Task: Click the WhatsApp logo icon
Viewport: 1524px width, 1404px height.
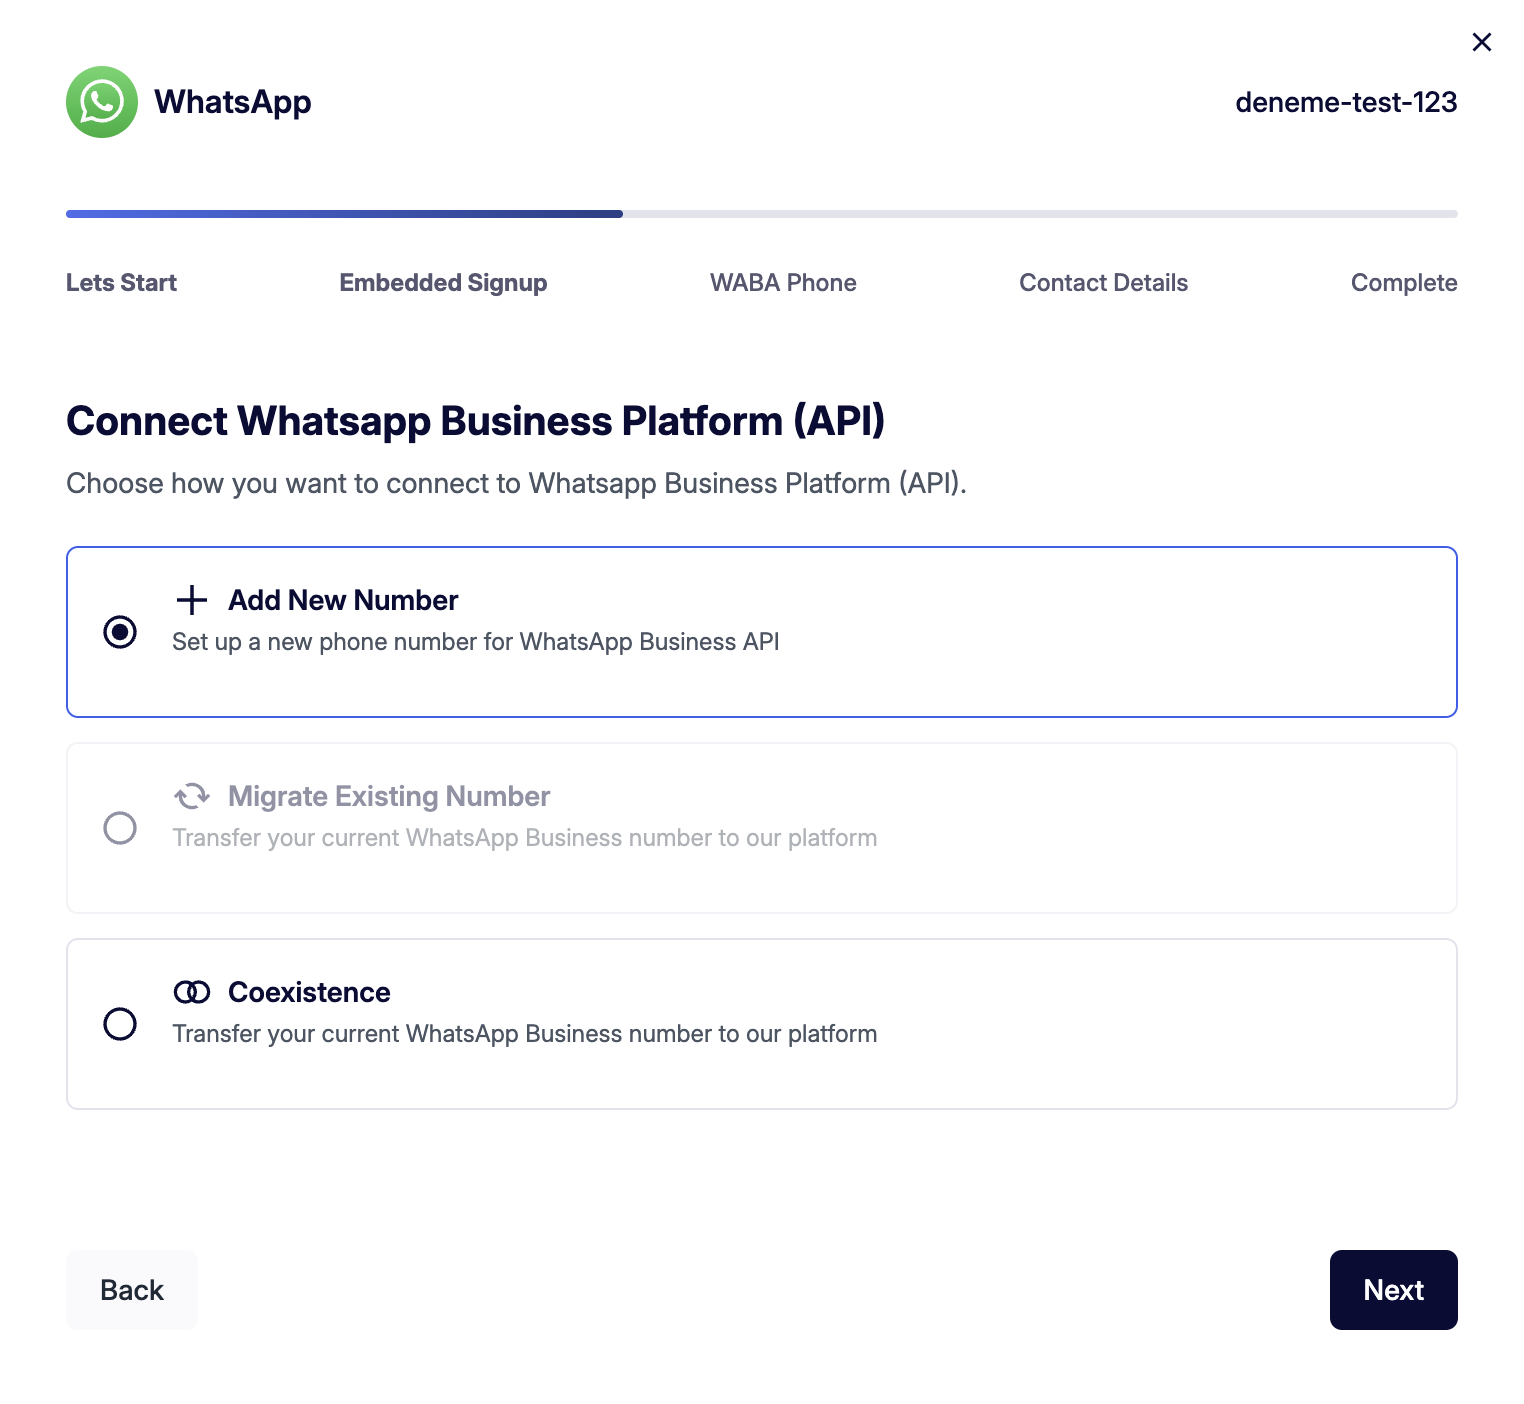Action: click(x=102, y=102)
